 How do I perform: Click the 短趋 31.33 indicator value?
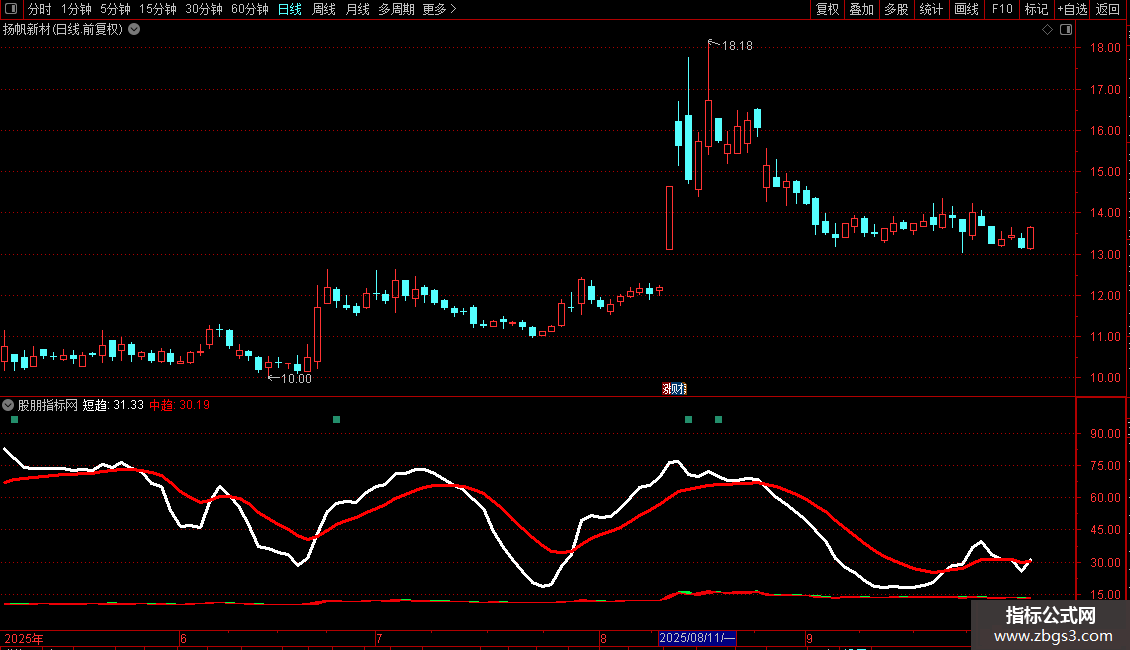[113, 405]
